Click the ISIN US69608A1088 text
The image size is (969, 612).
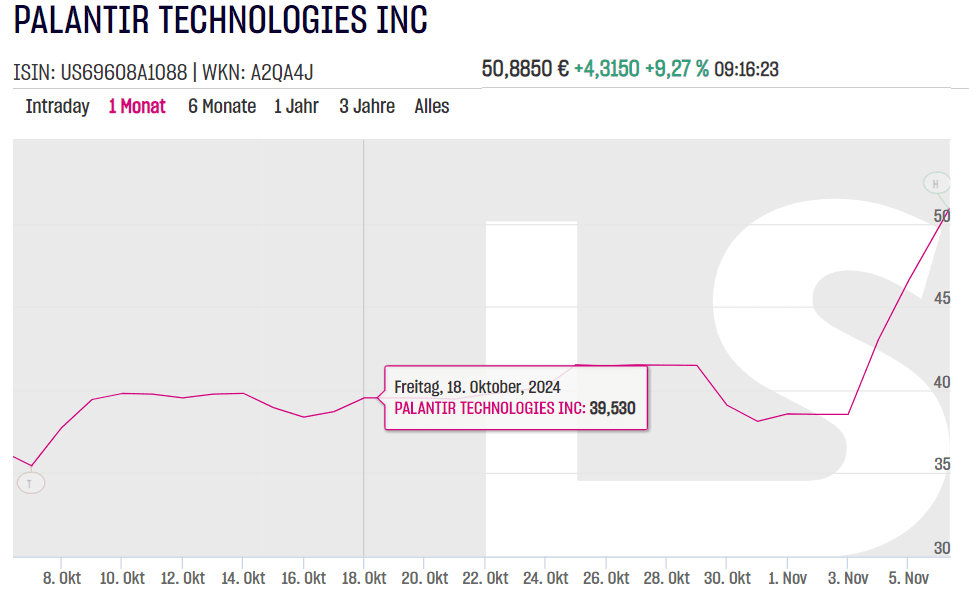click(100, 72)
